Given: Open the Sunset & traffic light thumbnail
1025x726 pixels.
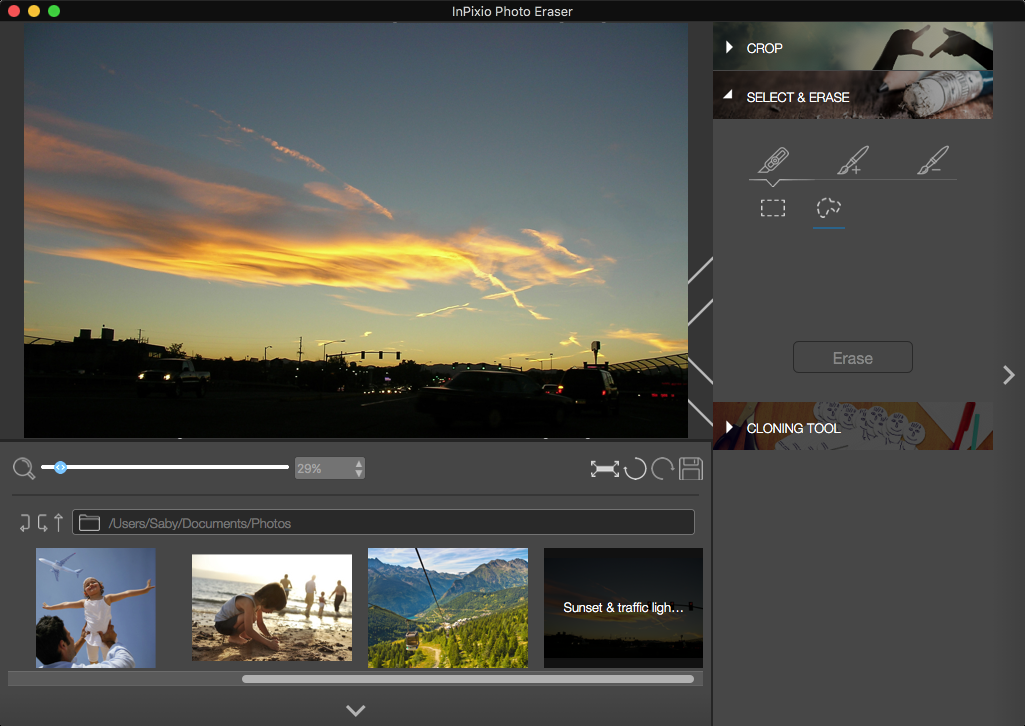Looking at the screenshot, I should tap(624, 608).
